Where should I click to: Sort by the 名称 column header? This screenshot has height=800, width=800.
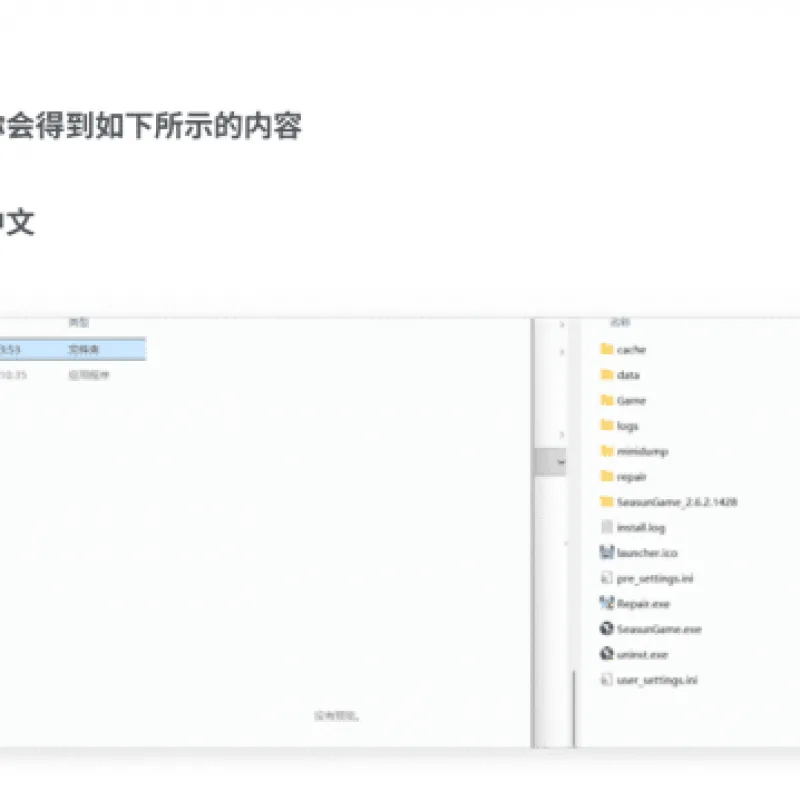pyautogui.click(x=620, y=322)
